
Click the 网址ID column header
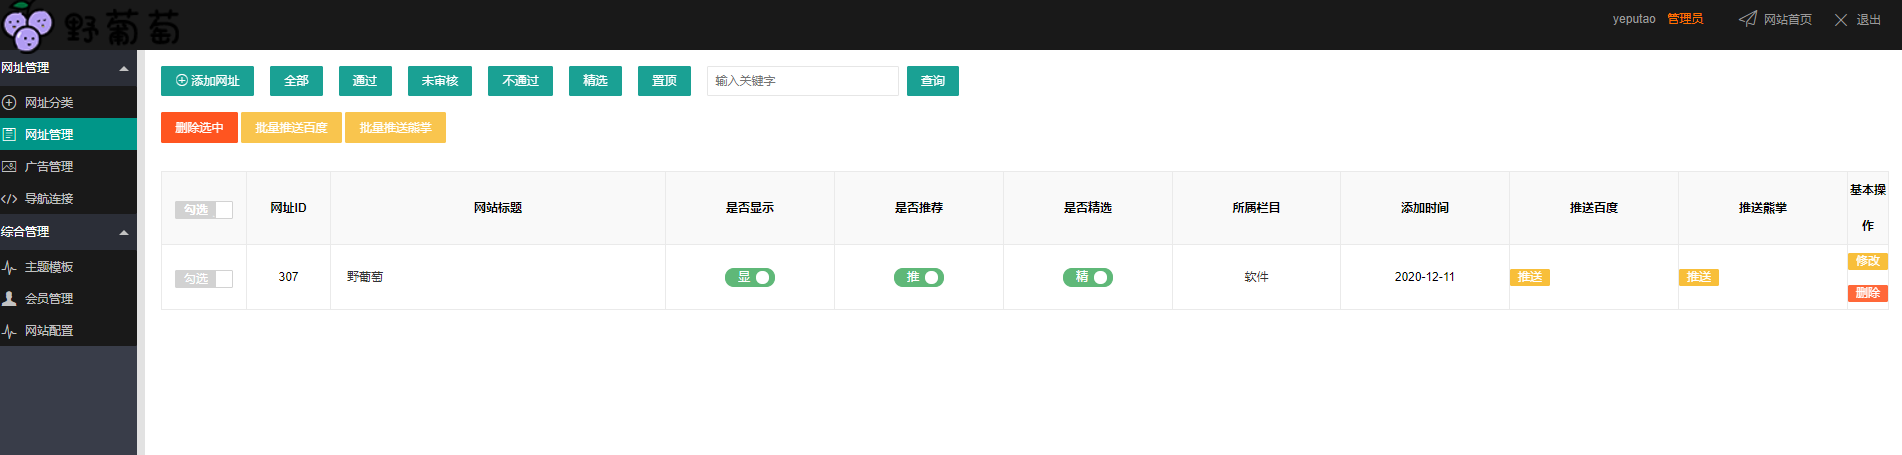tap(288, 208)
